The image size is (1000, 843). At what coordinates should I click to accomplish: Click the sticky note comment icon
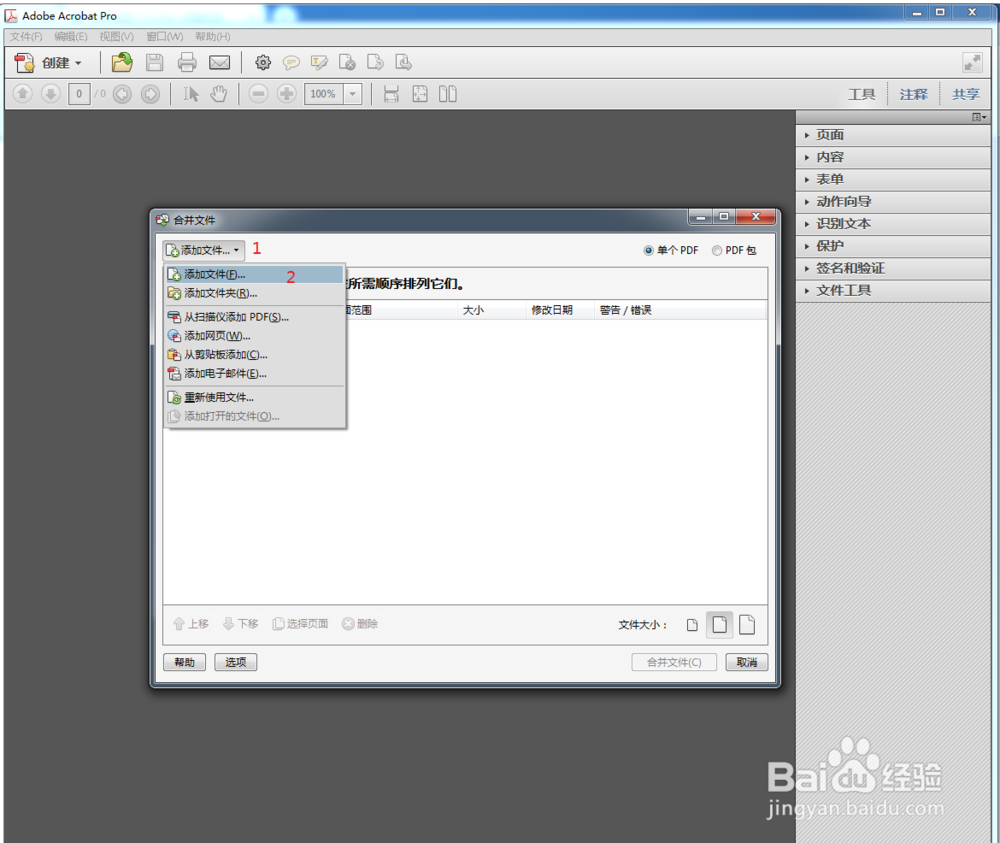[291, 62]
